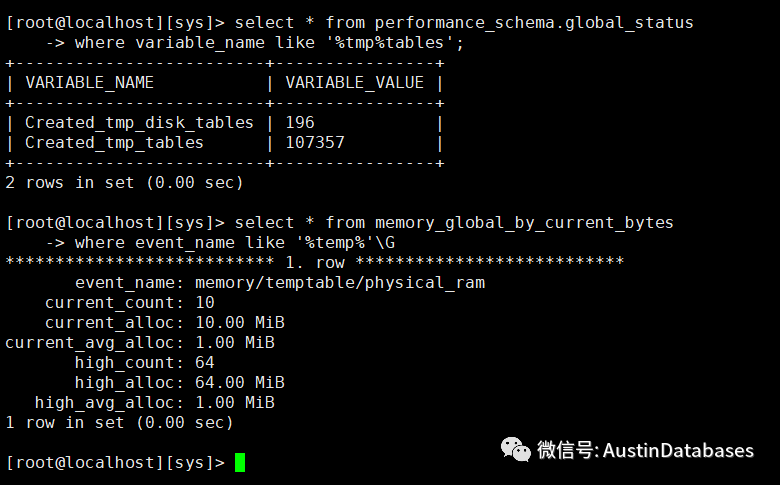780x485 pixels.
Task: Click the value 107357 in the table
Action: coord(315,143)
